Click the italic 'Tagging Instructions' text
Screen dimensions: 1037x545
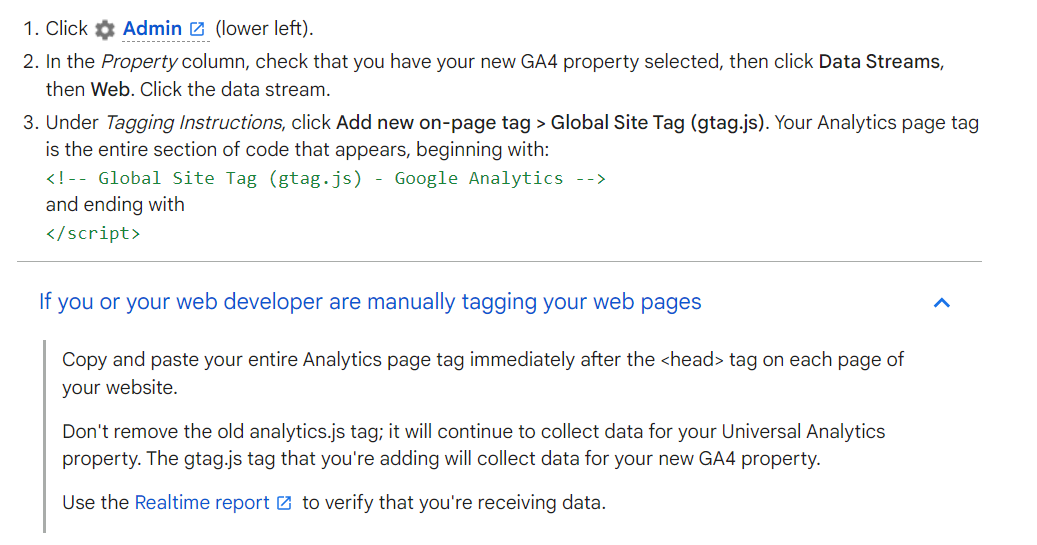pos(194,123)
